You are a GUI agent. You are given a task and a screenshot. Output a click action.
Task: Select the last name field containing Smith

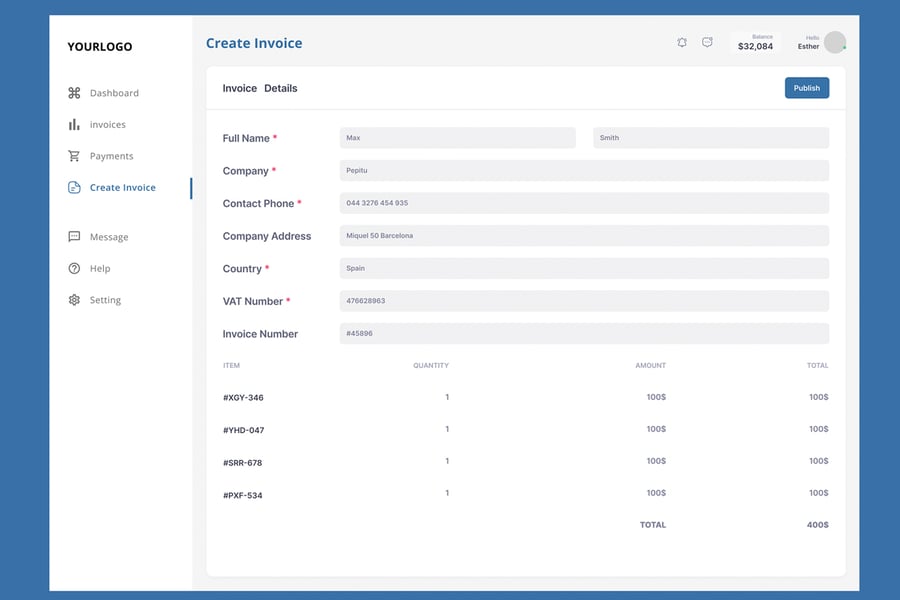click(710, 138)
